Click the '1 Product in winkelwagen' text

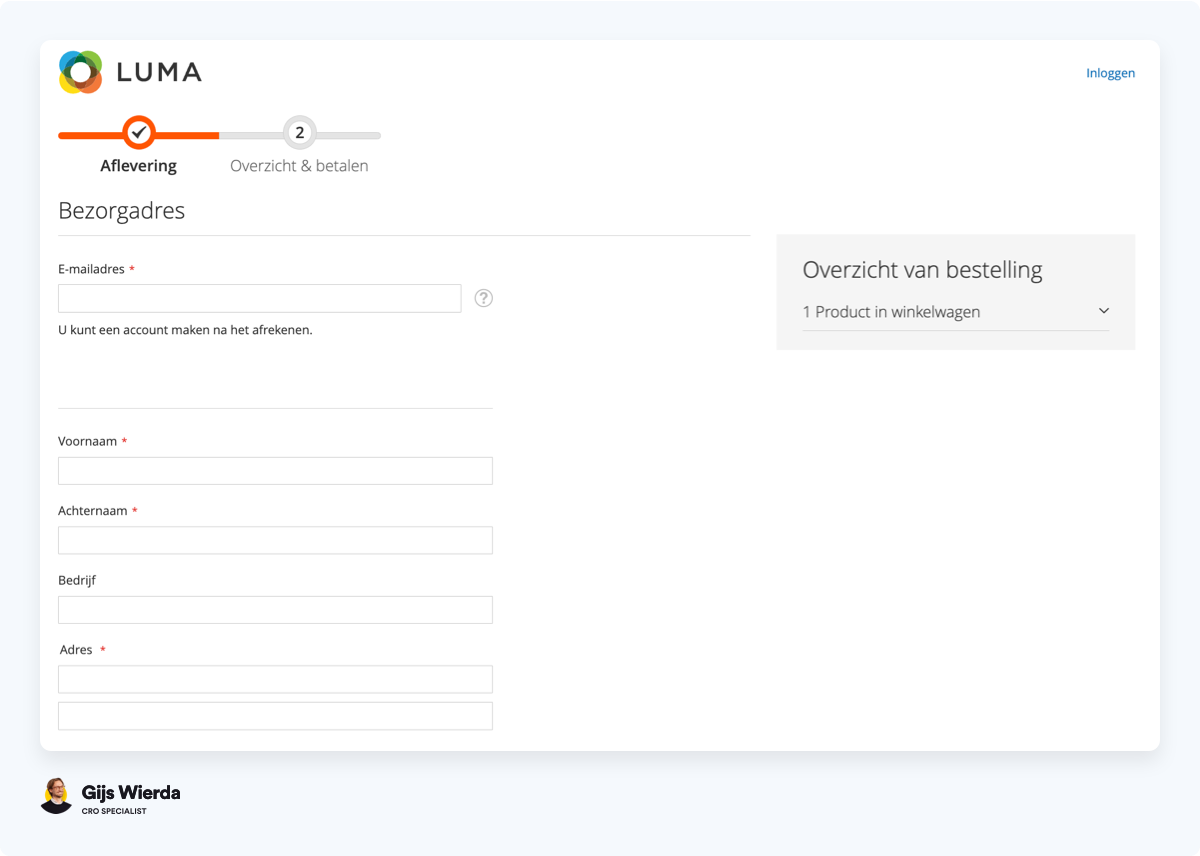(x=891, y=312)
